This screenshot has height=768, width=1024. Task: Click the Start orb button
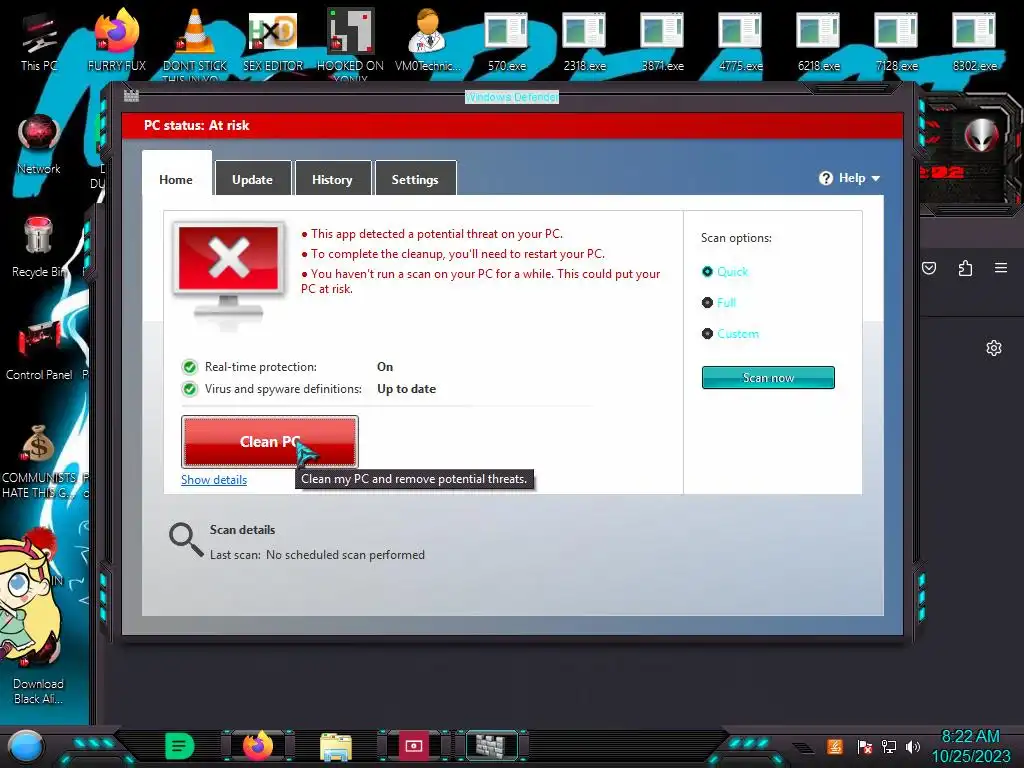click(x=26, y=747)
